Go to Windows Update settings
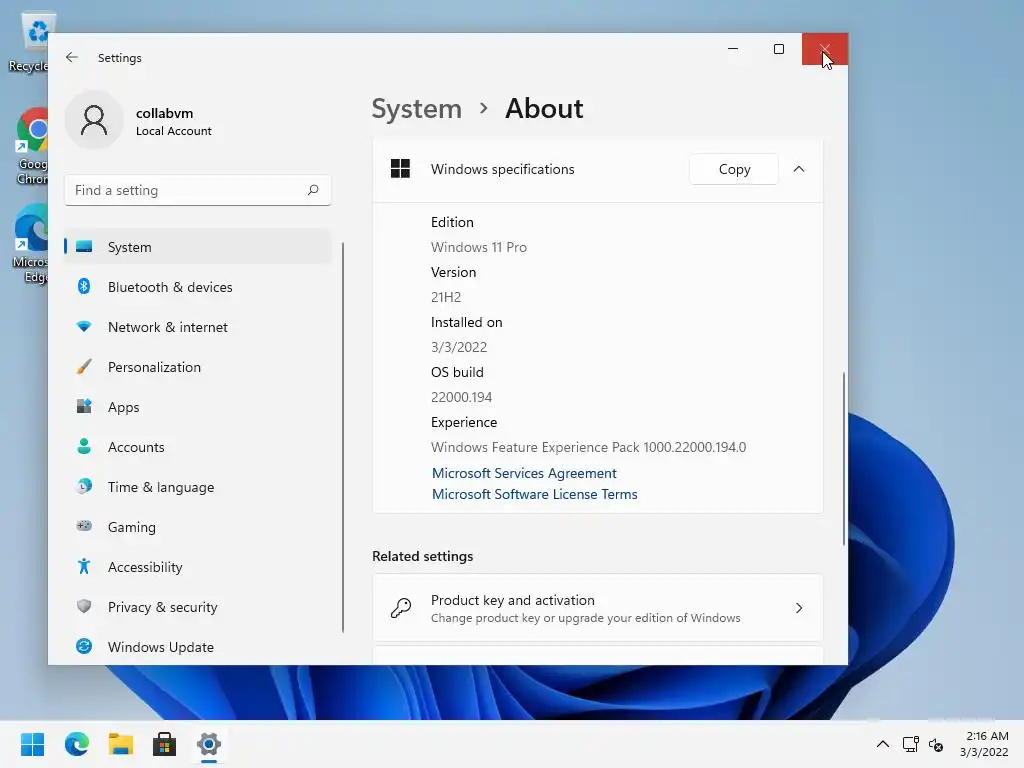The image size is (1024, 768). tap(198, 647)
